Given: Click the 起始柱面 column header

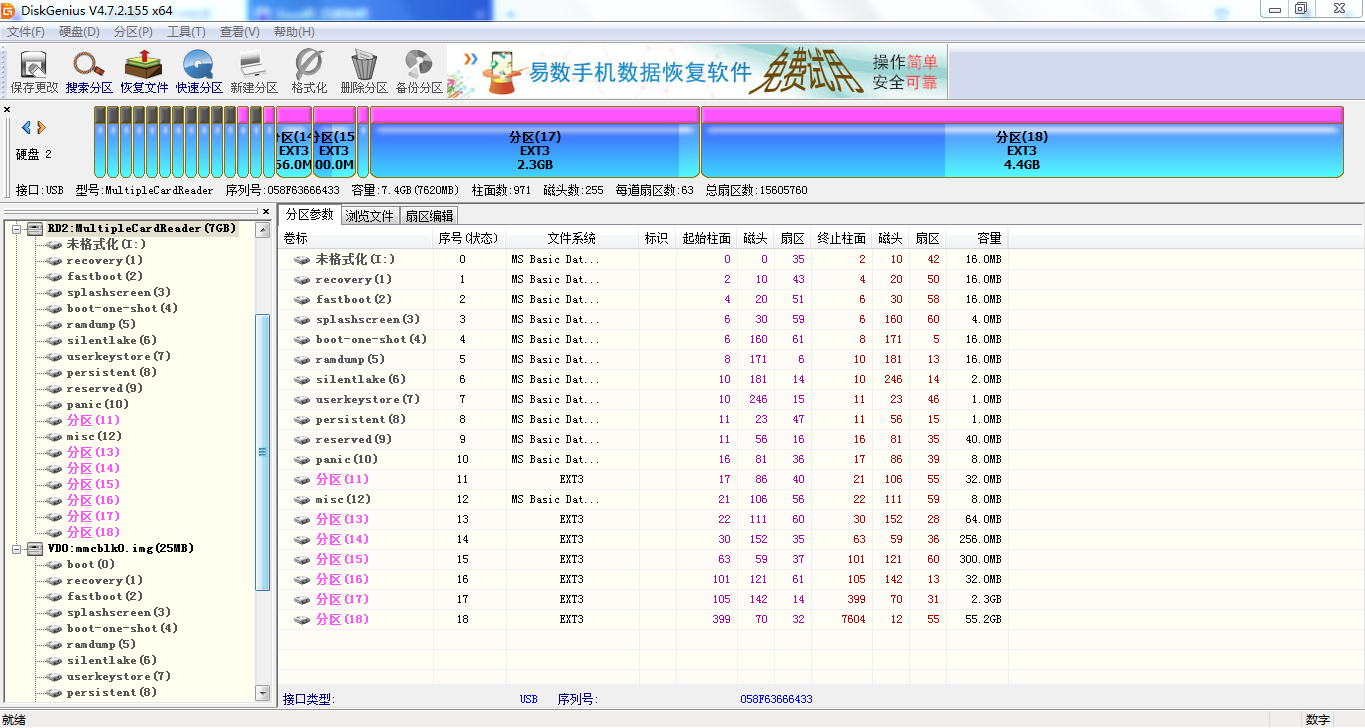Looking at the screenshot, I should click(x=706, y=238).
